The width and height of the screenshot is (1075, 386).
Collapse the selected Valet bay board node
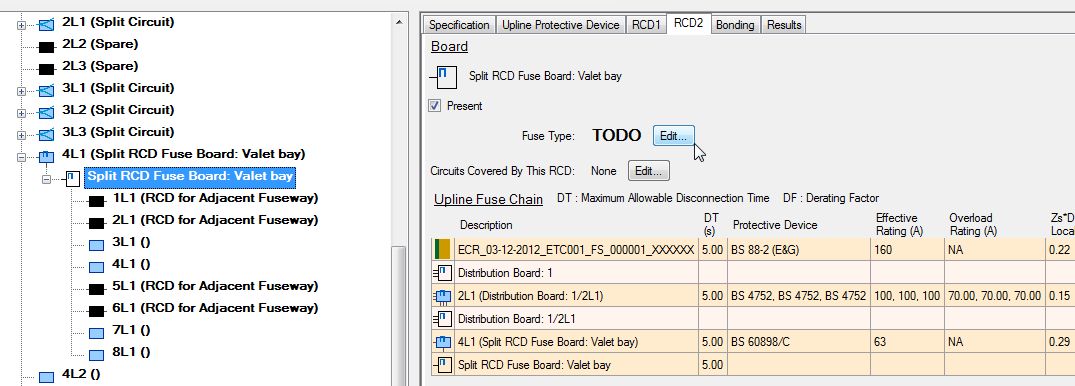[x=47, y=179]
